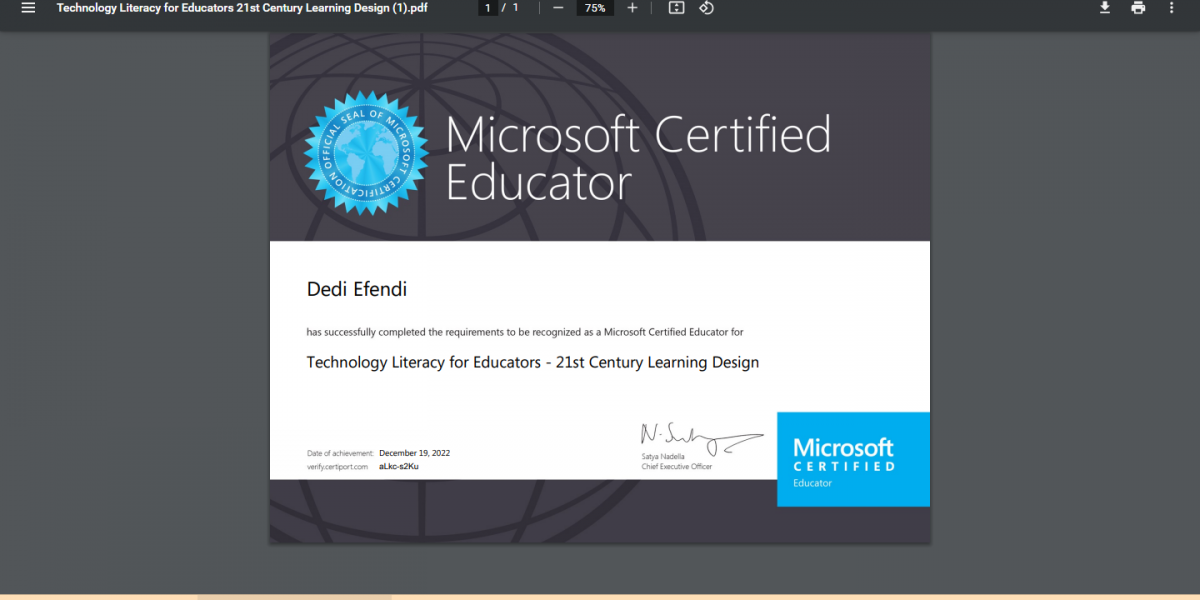Screen dimensions: 1200x600
Task: Click the 75% zoom level field
Action: click(595, 8)
